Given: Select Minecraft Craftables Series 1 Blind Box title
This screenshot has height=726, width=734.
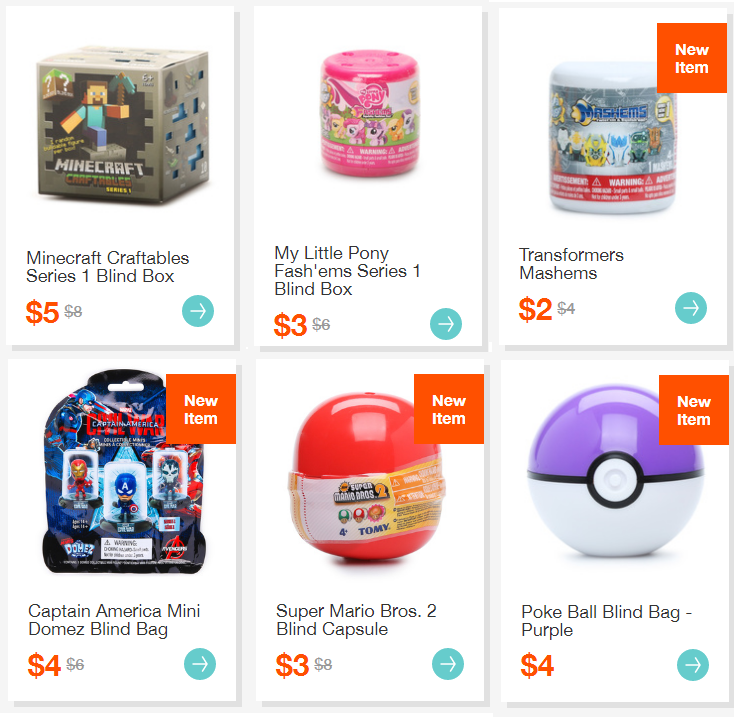Looking at the screenshot, I should [x=108, y=267].
